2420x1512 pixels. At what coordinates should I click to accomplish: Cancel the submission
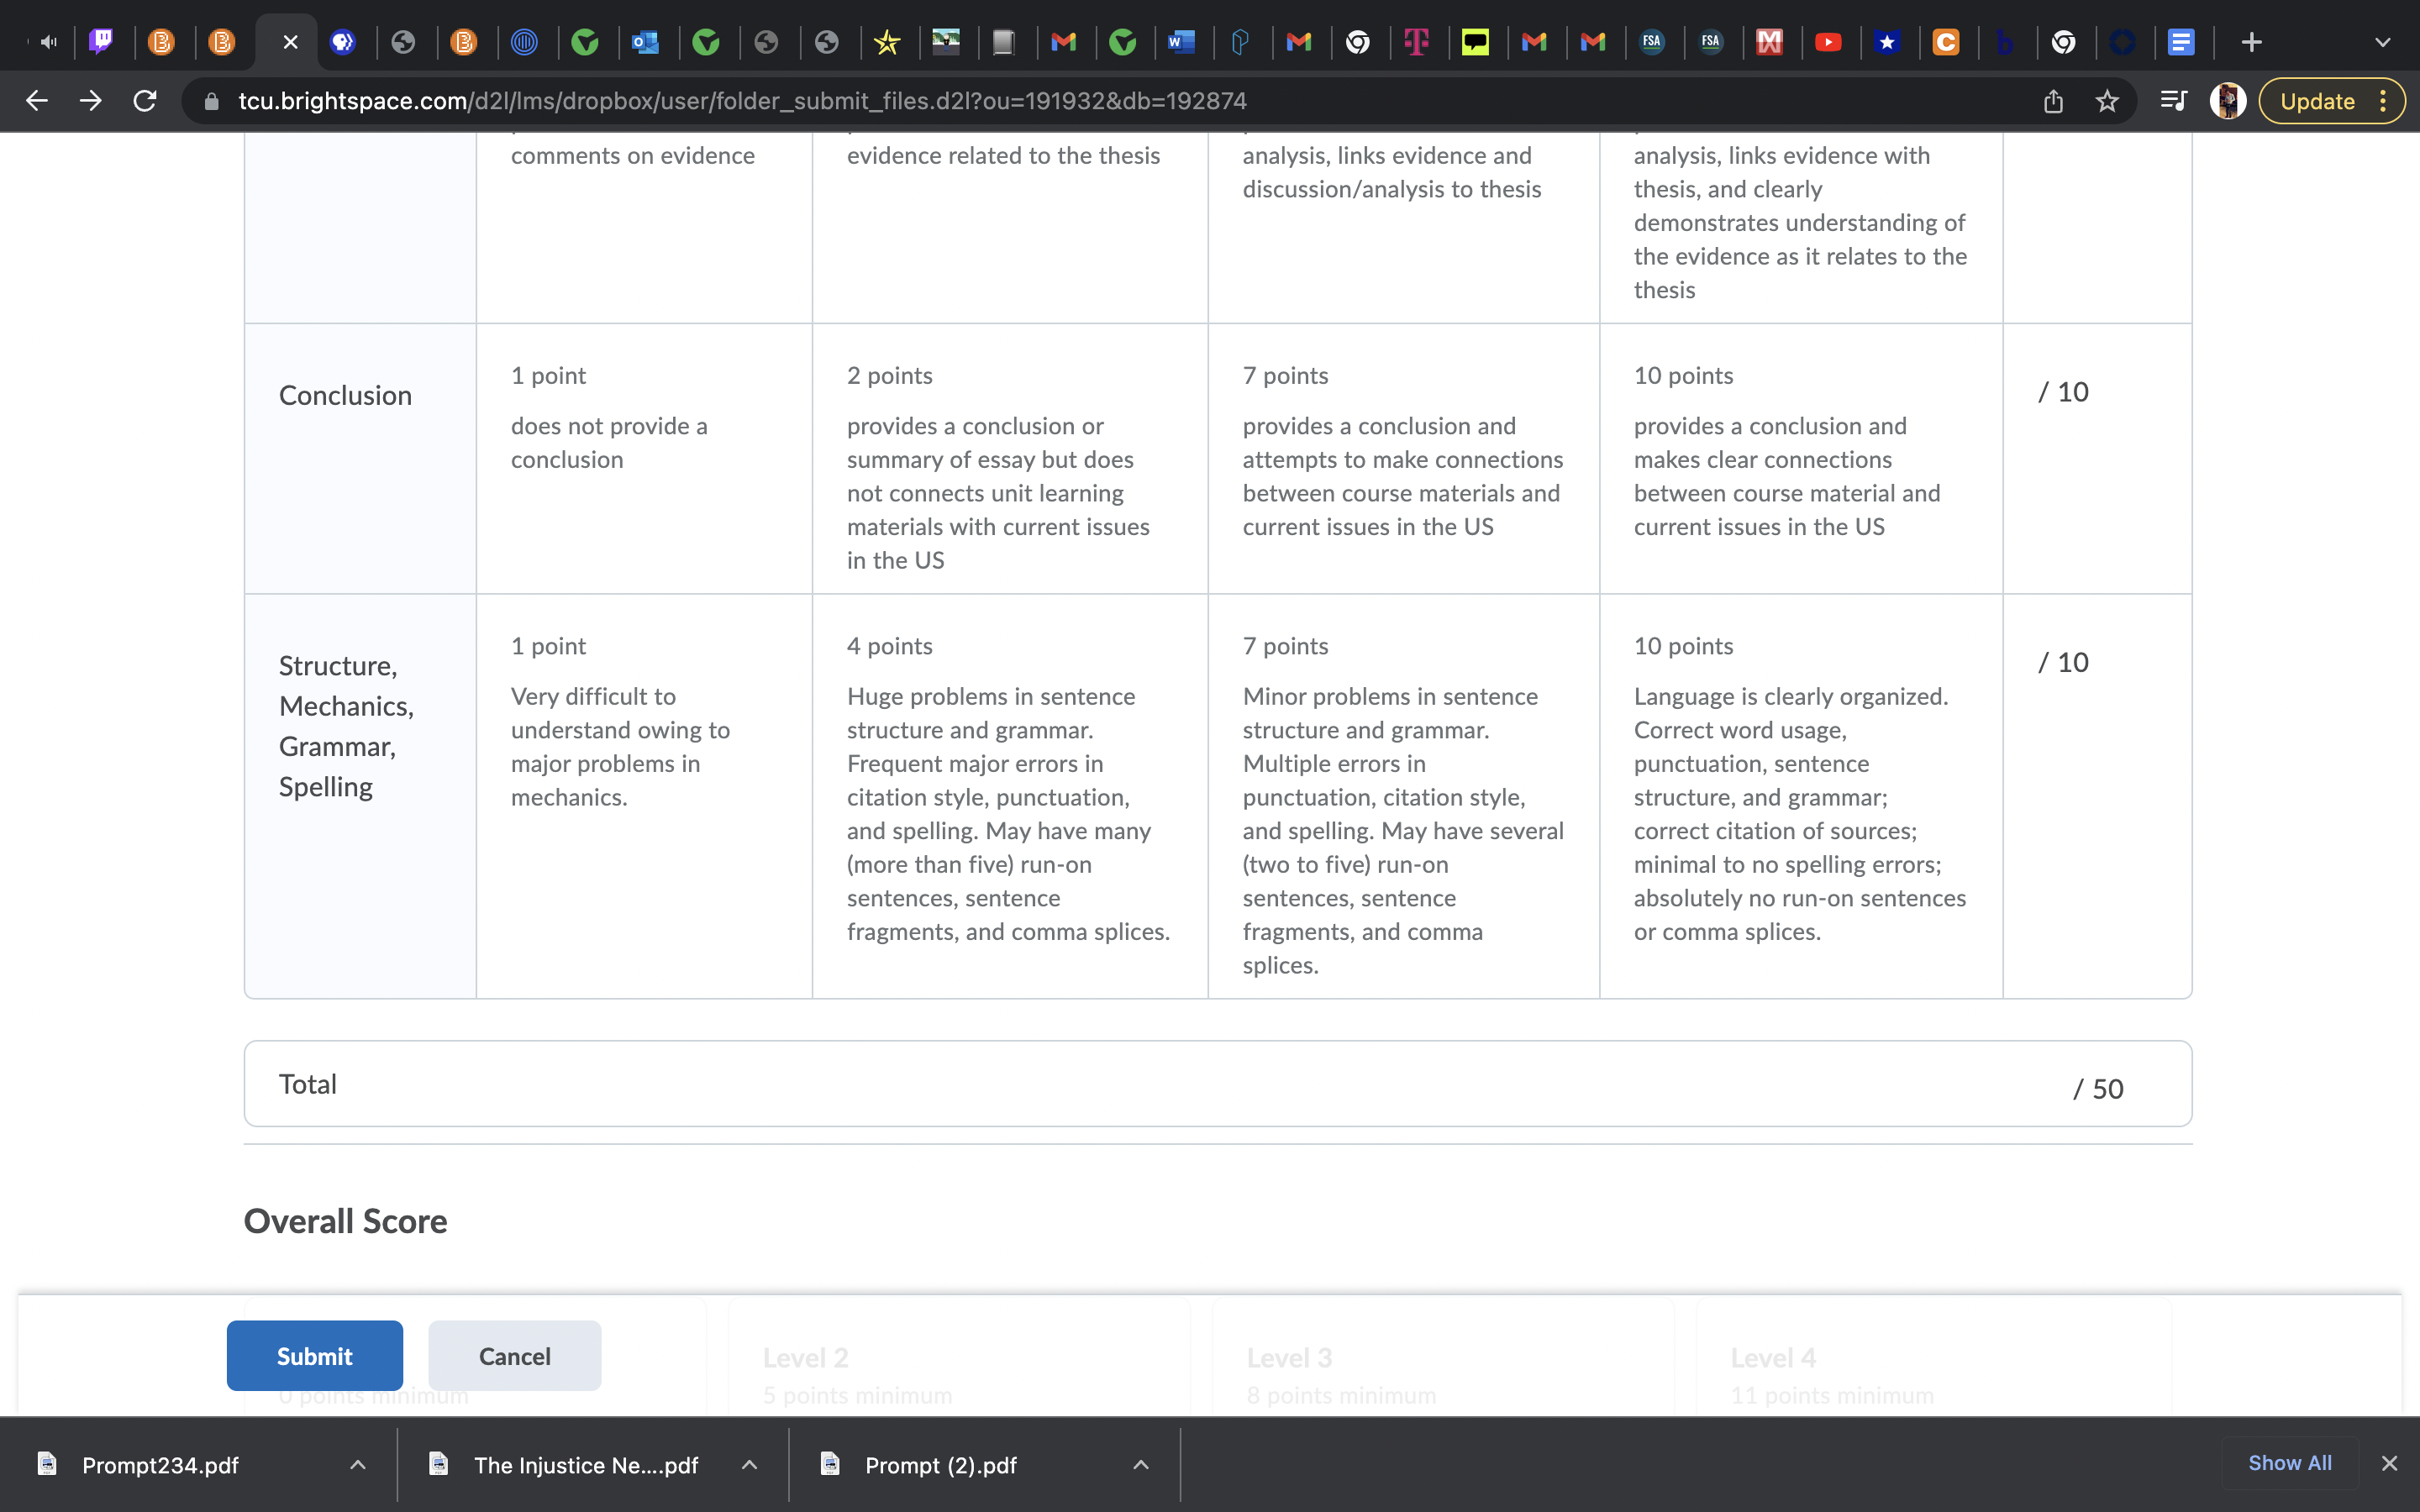514,1355
